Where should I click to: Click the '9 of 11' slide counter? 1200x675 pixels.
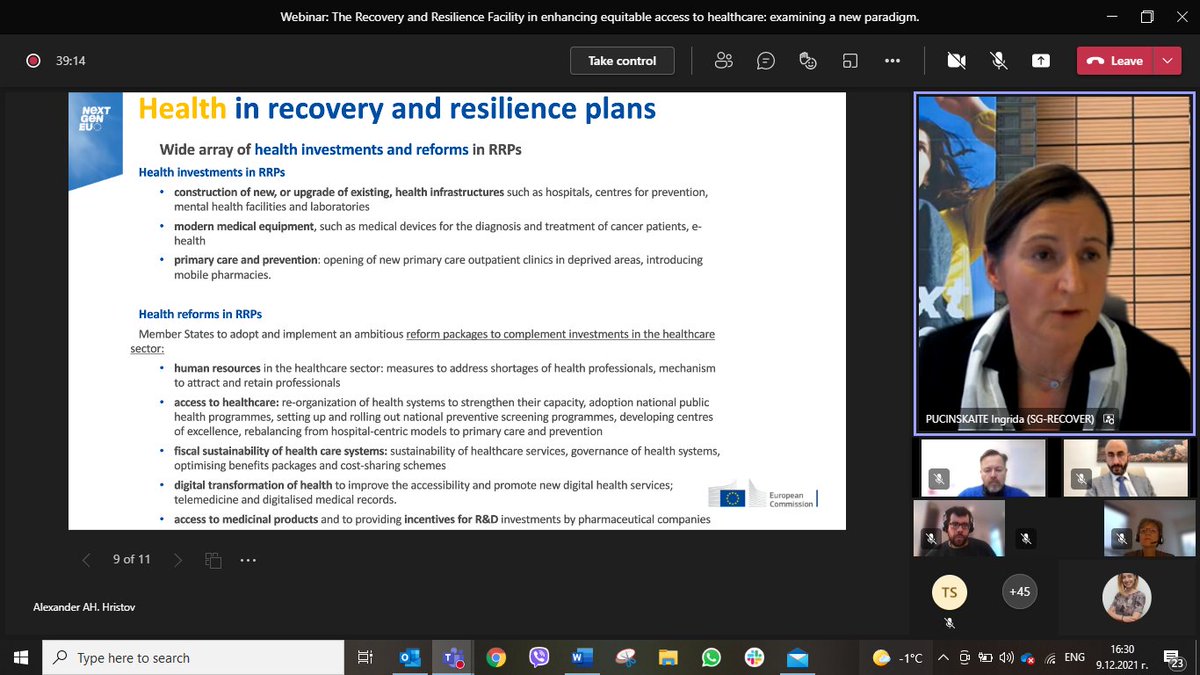click(132, 560)
